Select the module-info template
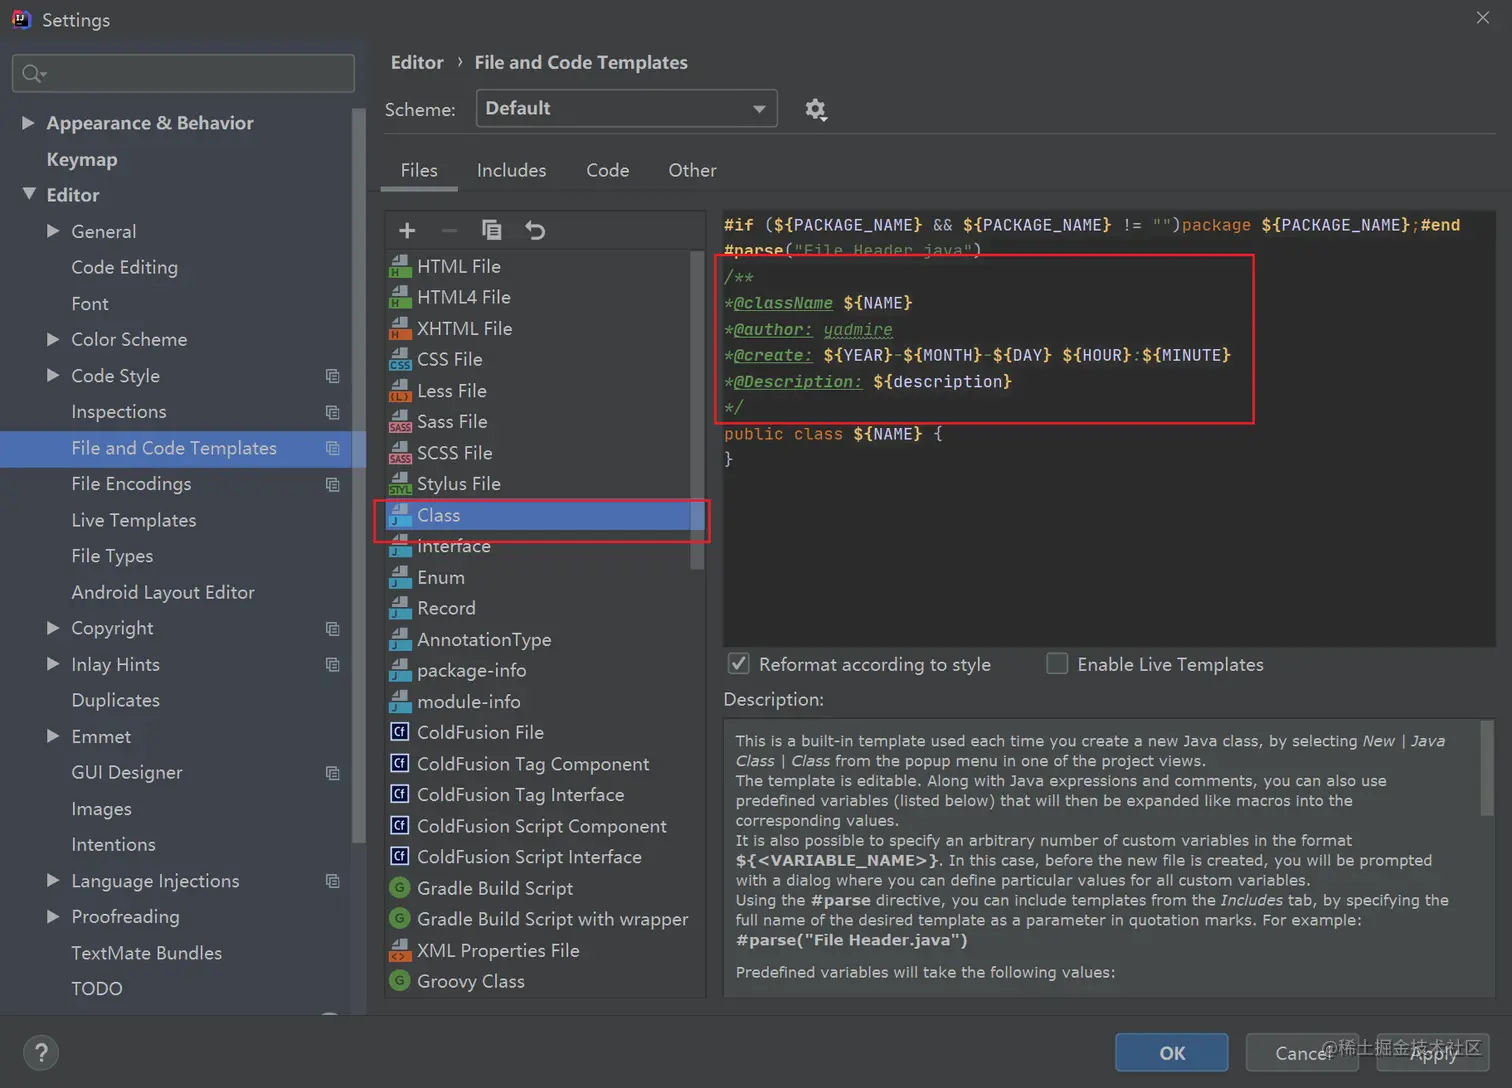The height and width of the screenshot is (1088, 1512). click(x=540, y=701)
